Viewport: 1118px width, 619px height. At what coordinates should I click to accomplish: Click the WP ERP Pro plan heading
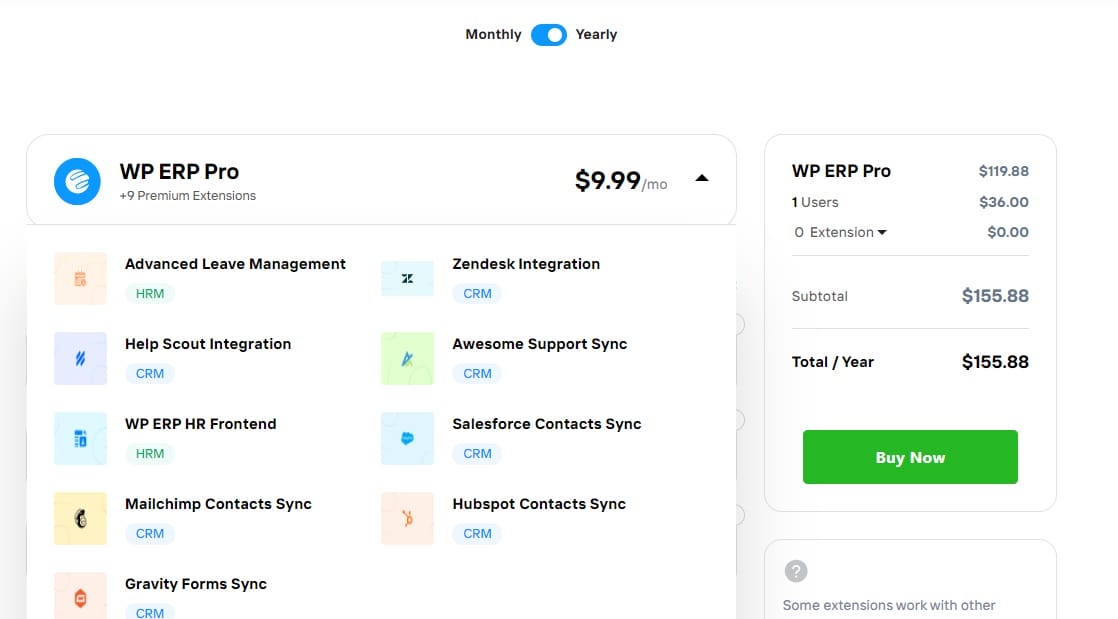tap(179, 171)
